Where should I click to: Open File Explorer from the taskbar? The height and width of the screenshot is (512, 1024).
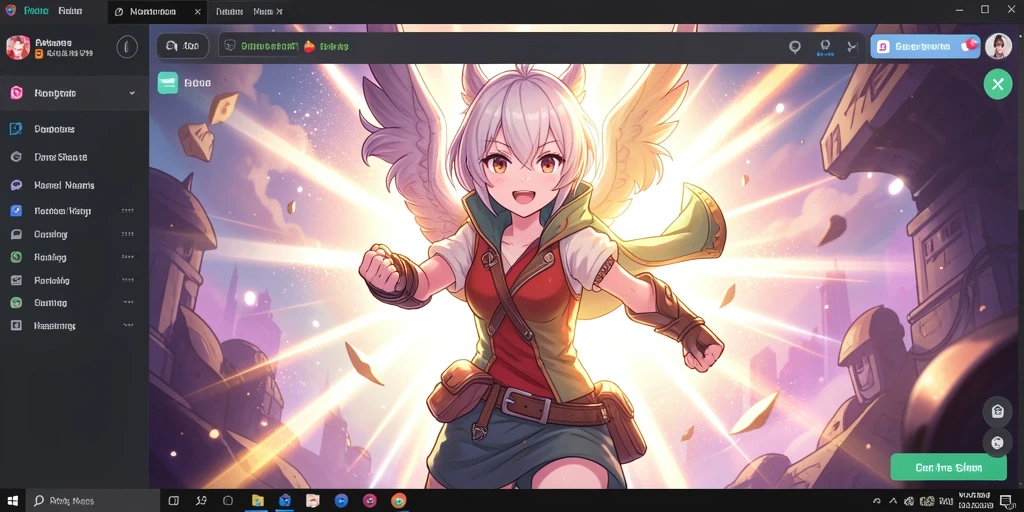257,501
